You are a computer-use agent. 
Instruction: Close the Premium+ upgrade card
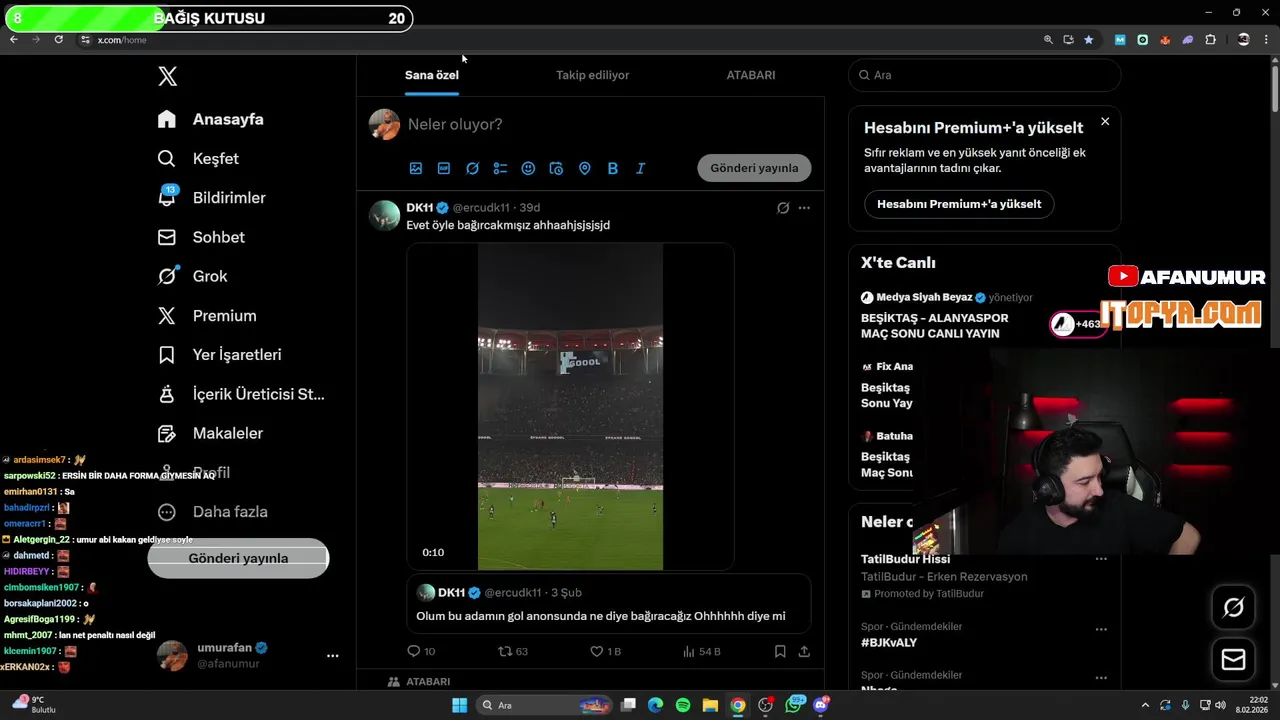1105,121
